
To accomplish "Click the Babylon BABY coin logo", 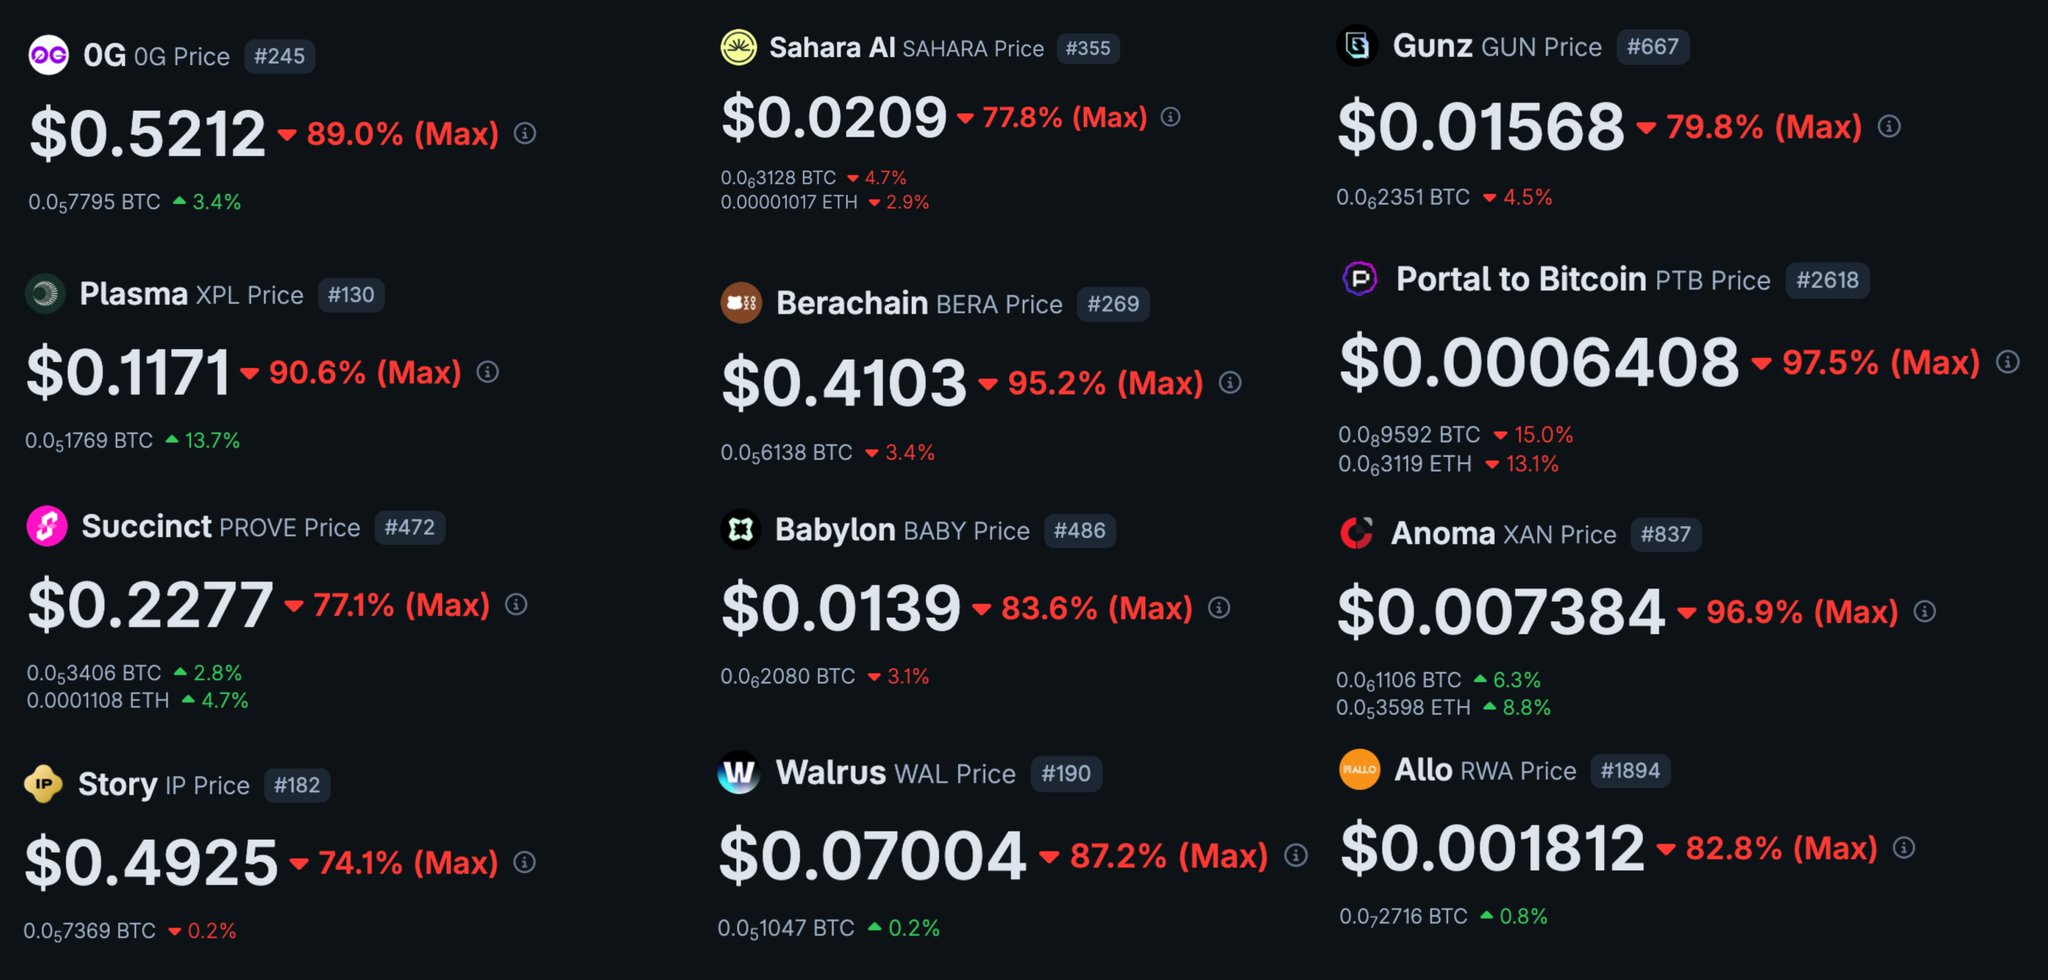I will click(741, 530).
